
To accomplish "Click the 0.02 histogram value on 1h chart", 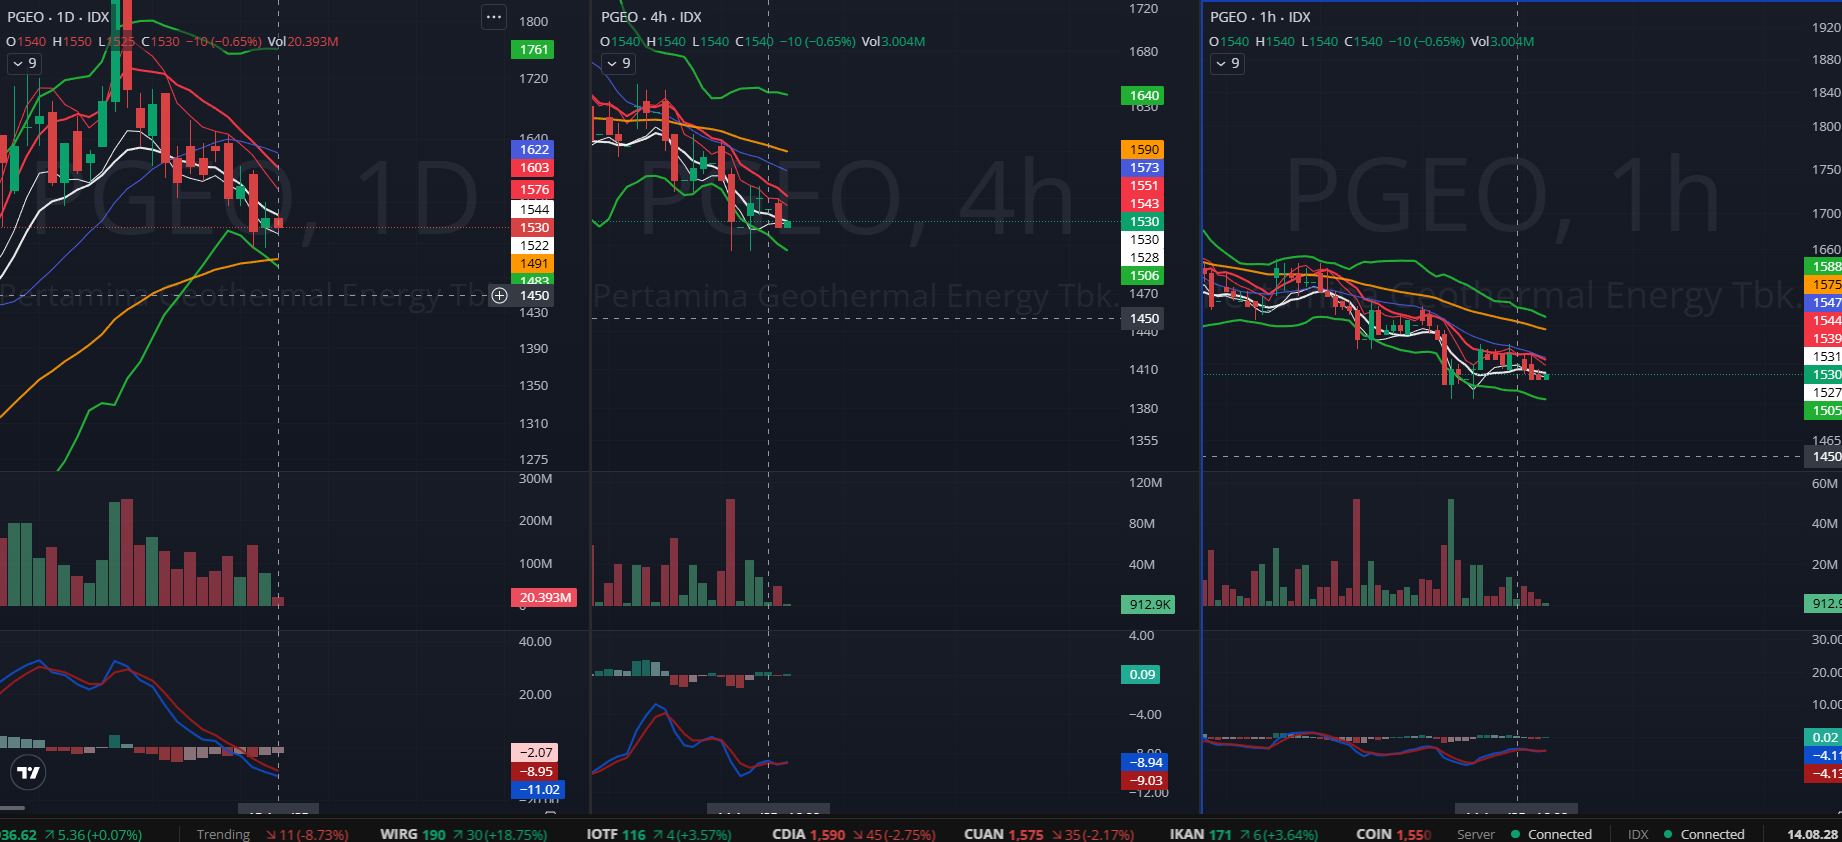I will 1824,737.
